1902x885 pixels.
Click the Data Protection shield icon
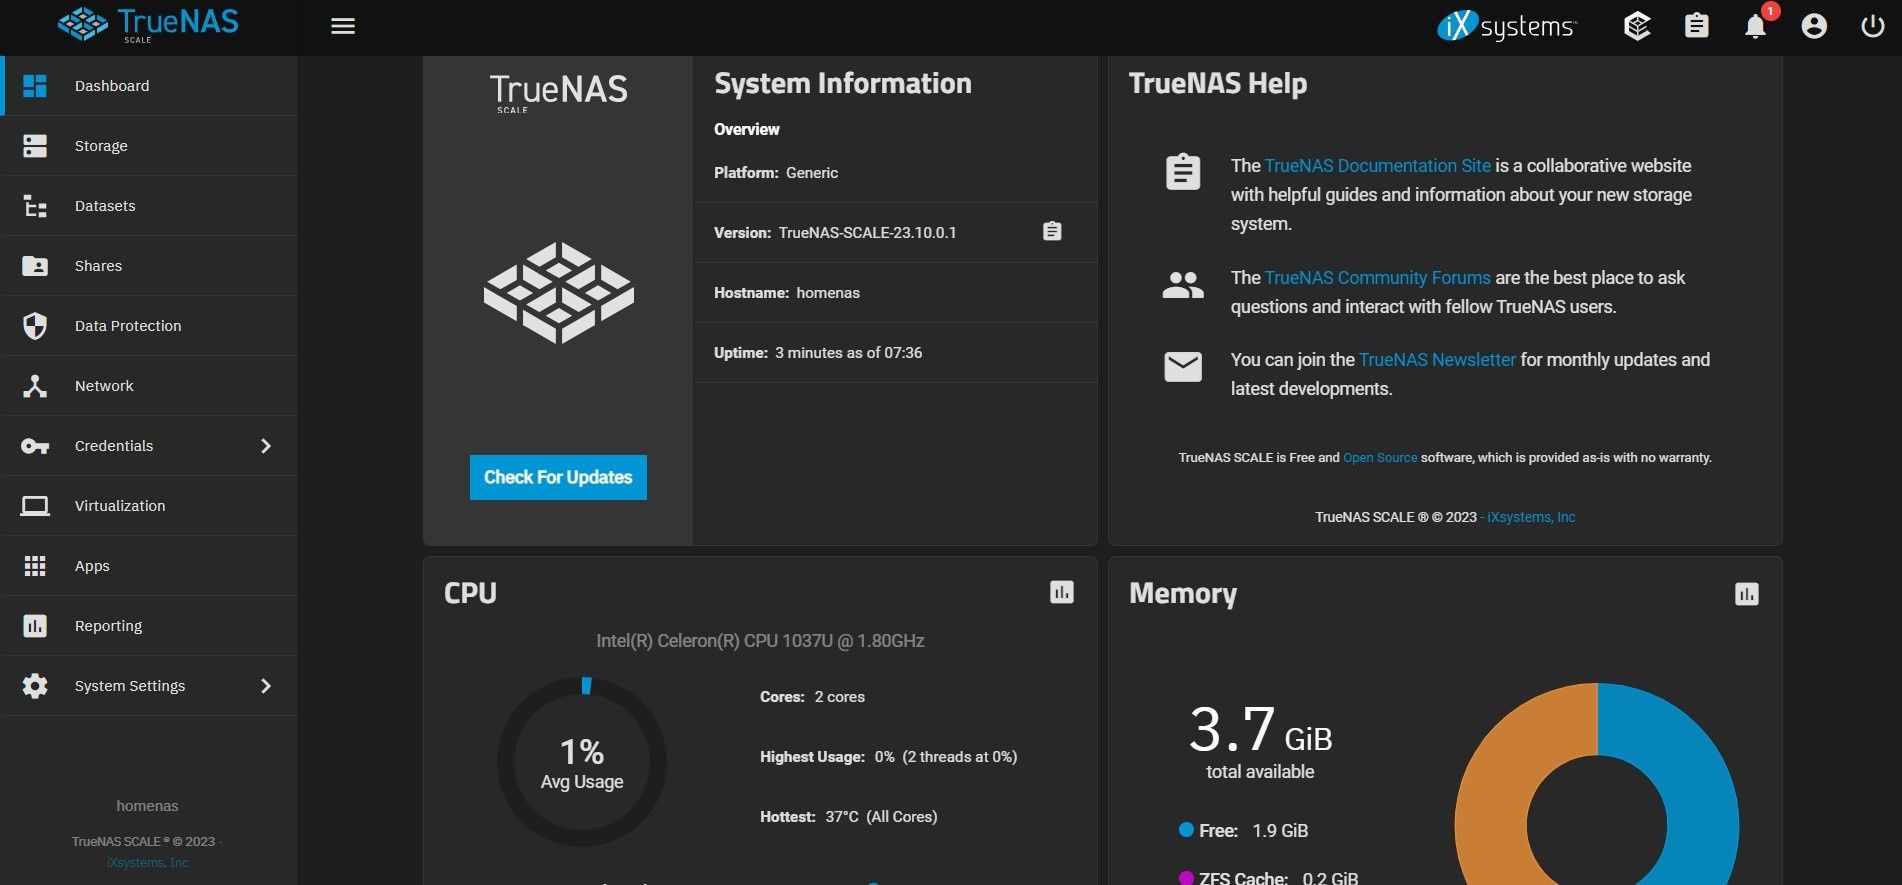tap(35, 326)
